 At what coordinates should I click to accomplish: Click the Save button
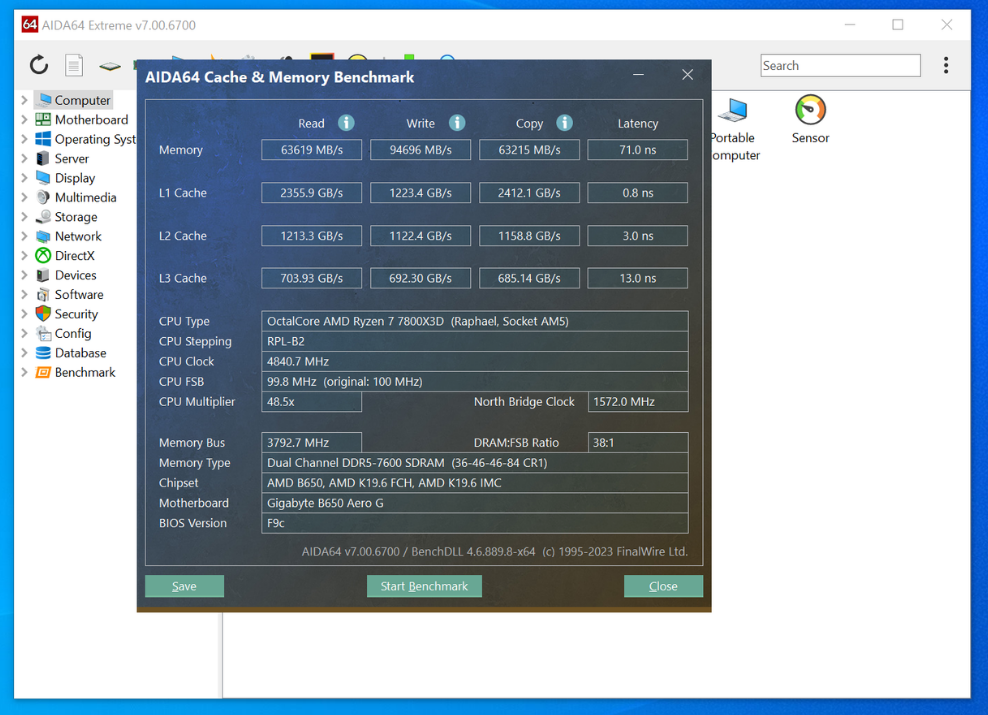(184, 586)
